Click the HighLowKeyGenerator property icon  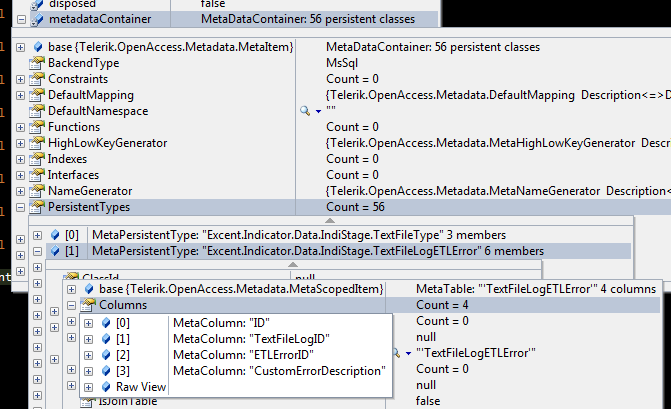pos(39,143)
